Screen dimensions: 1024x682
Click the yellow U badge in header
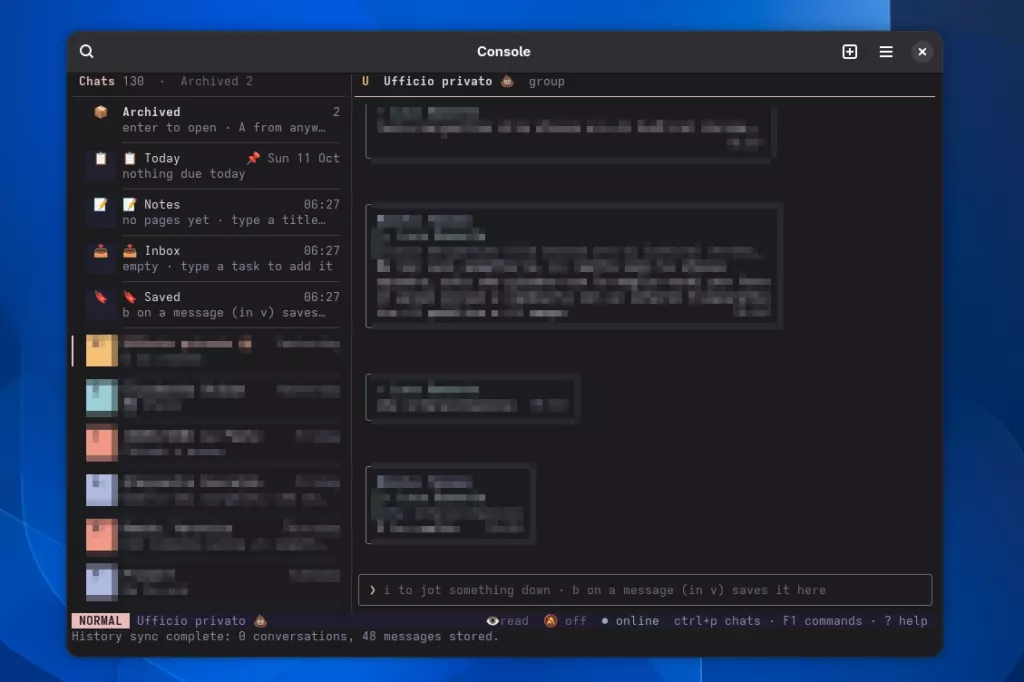(366, 81)
